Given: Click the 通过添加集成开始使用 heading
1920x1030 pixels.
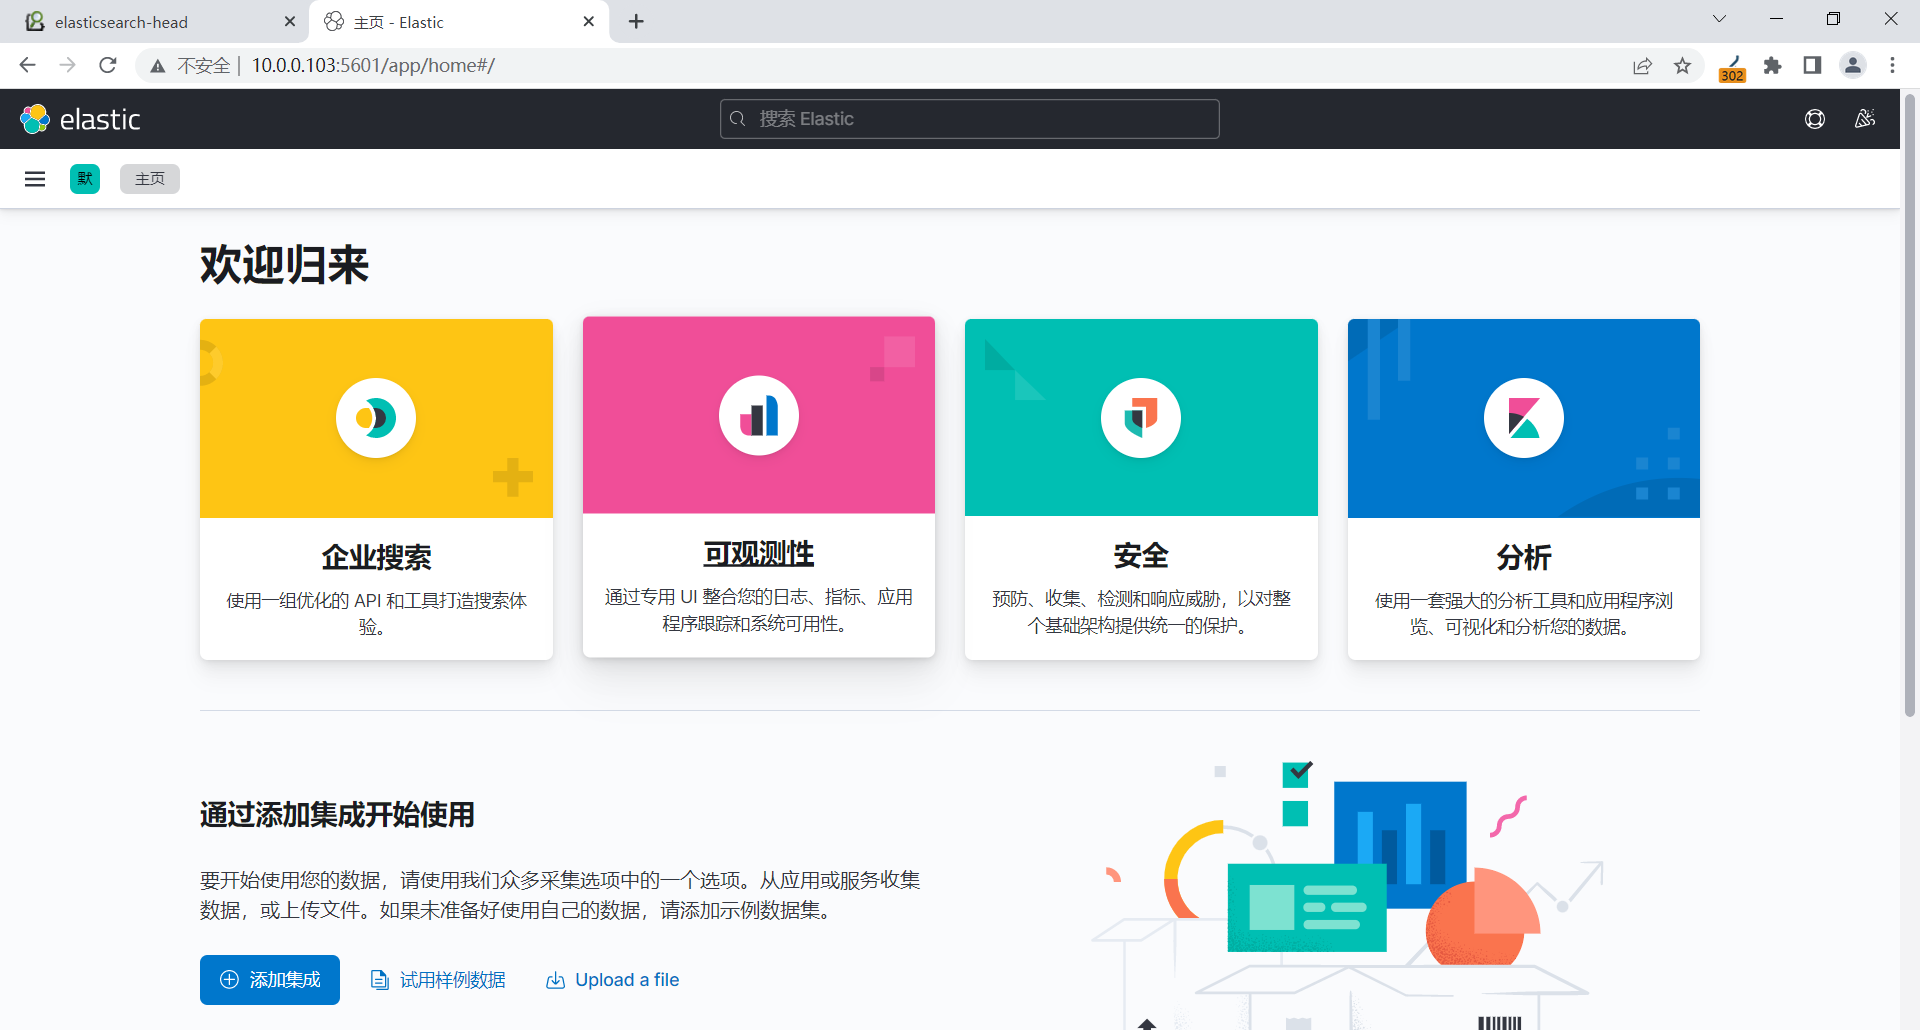Looking at the screenshot, I should click(337, 815).
